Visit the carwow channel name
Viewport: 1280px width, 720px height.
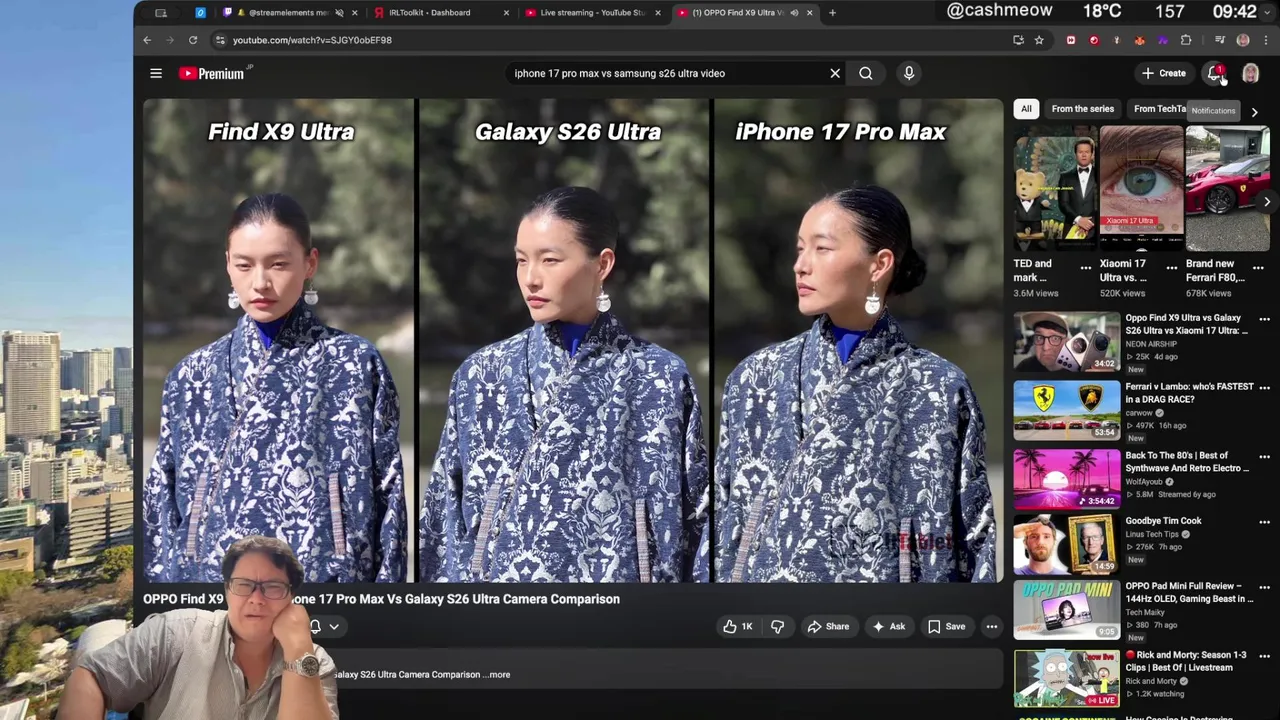point(1139,413)
